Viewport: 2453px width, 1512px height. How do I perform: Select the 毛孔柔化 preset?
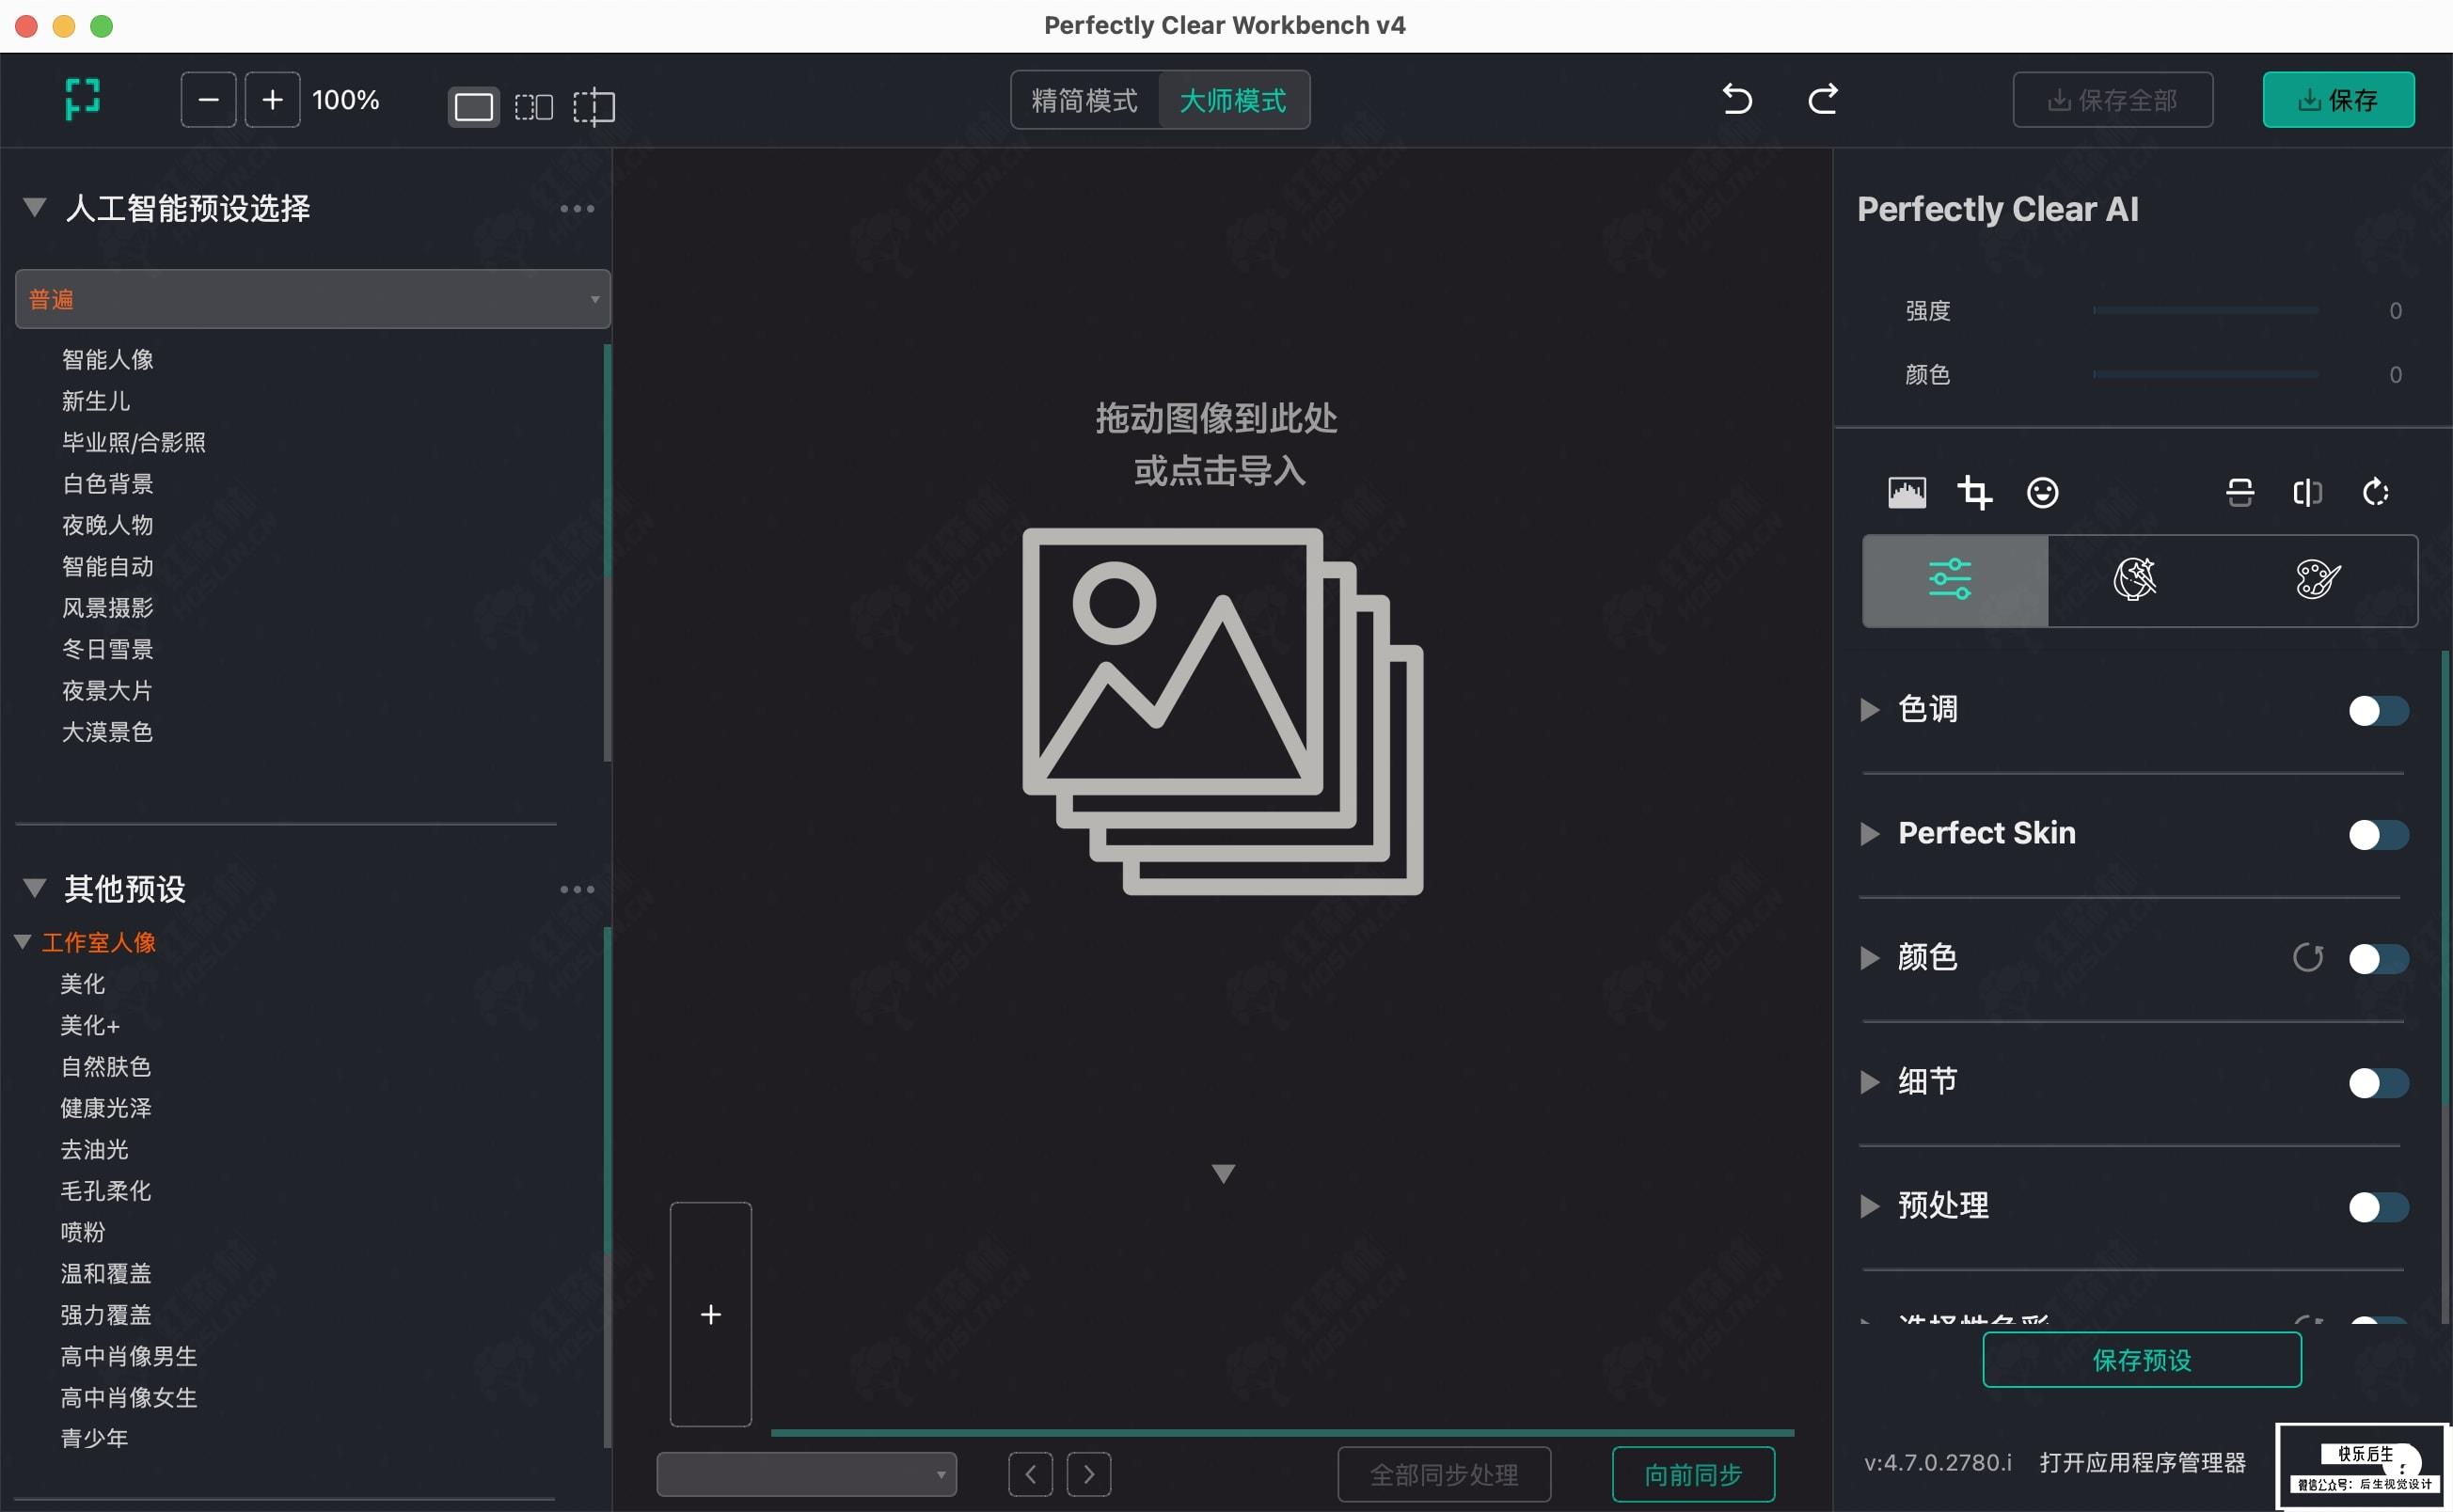pos(106,1191)
